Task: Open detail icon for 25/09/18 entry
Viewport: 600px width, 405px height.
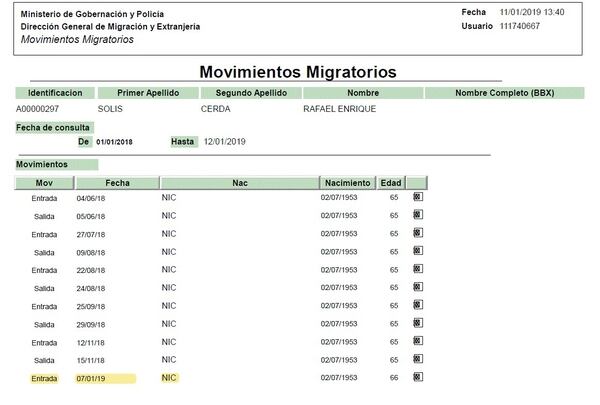Action: pyautogui.click(x=418, y=306)
